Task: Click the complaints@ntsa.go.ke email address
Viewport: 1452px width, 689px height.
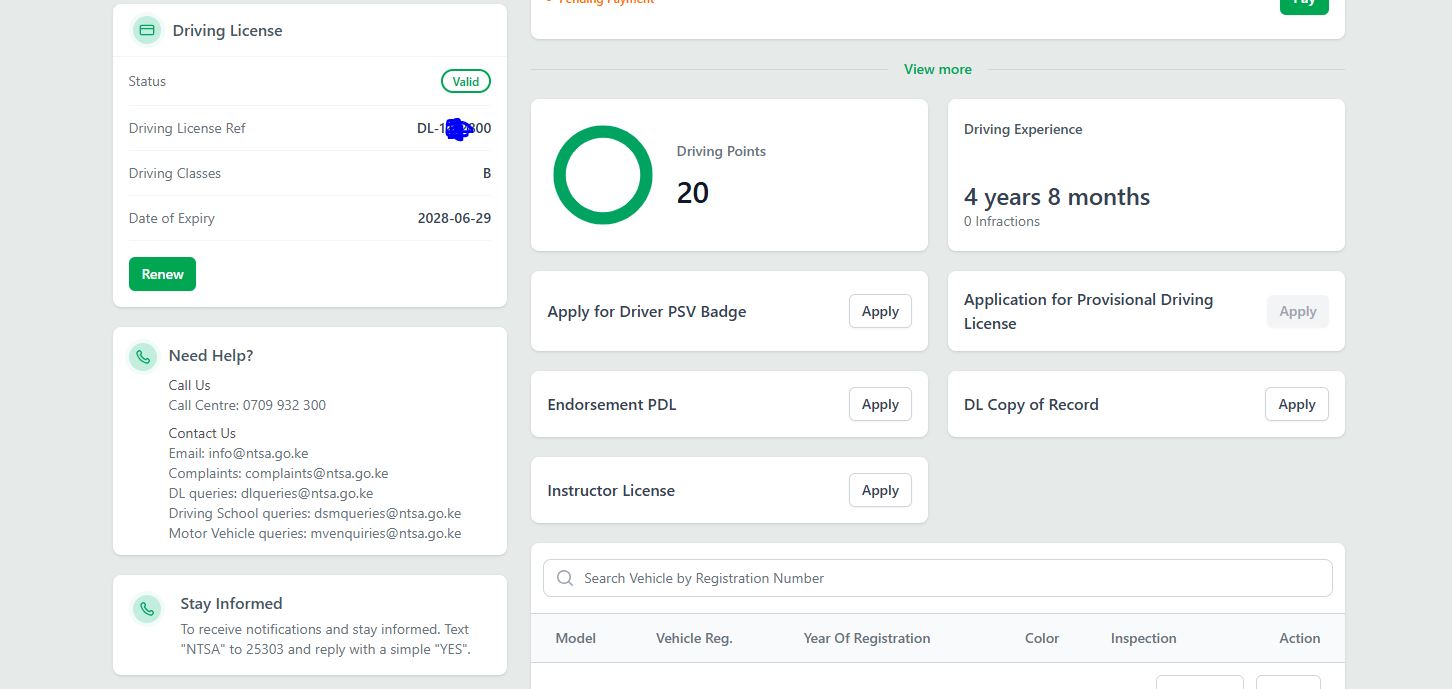Action: (316, 473)
